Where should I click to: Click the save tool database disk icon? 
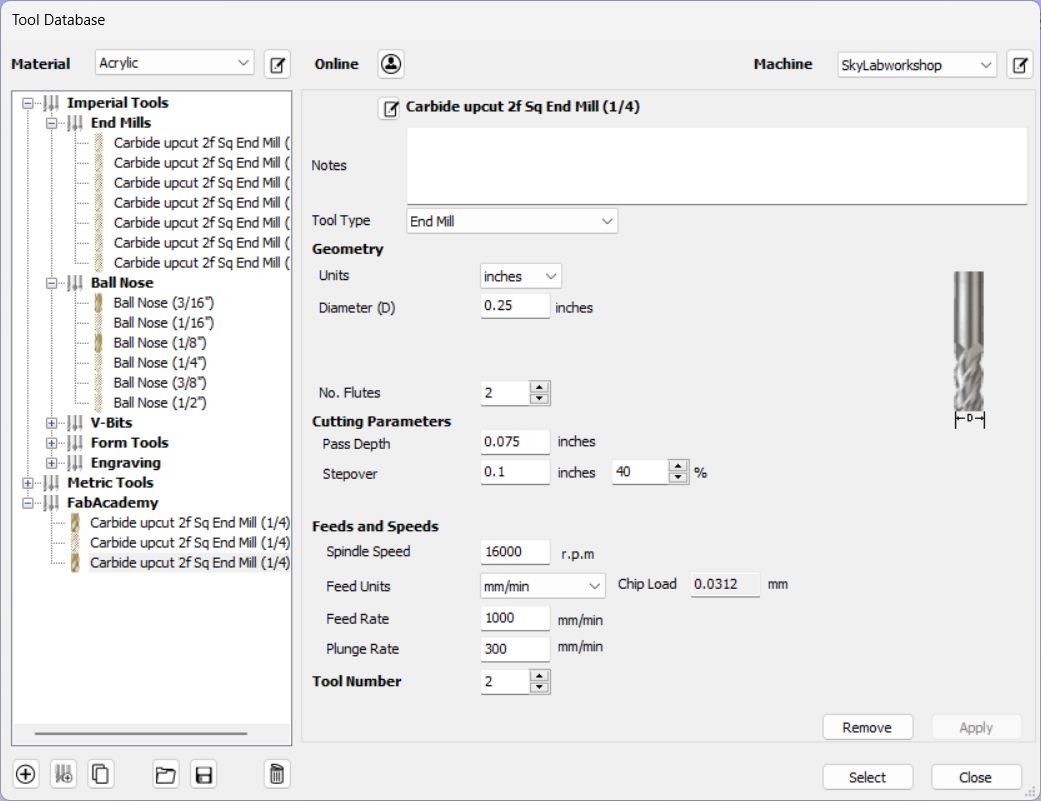[x=204, y=774]
